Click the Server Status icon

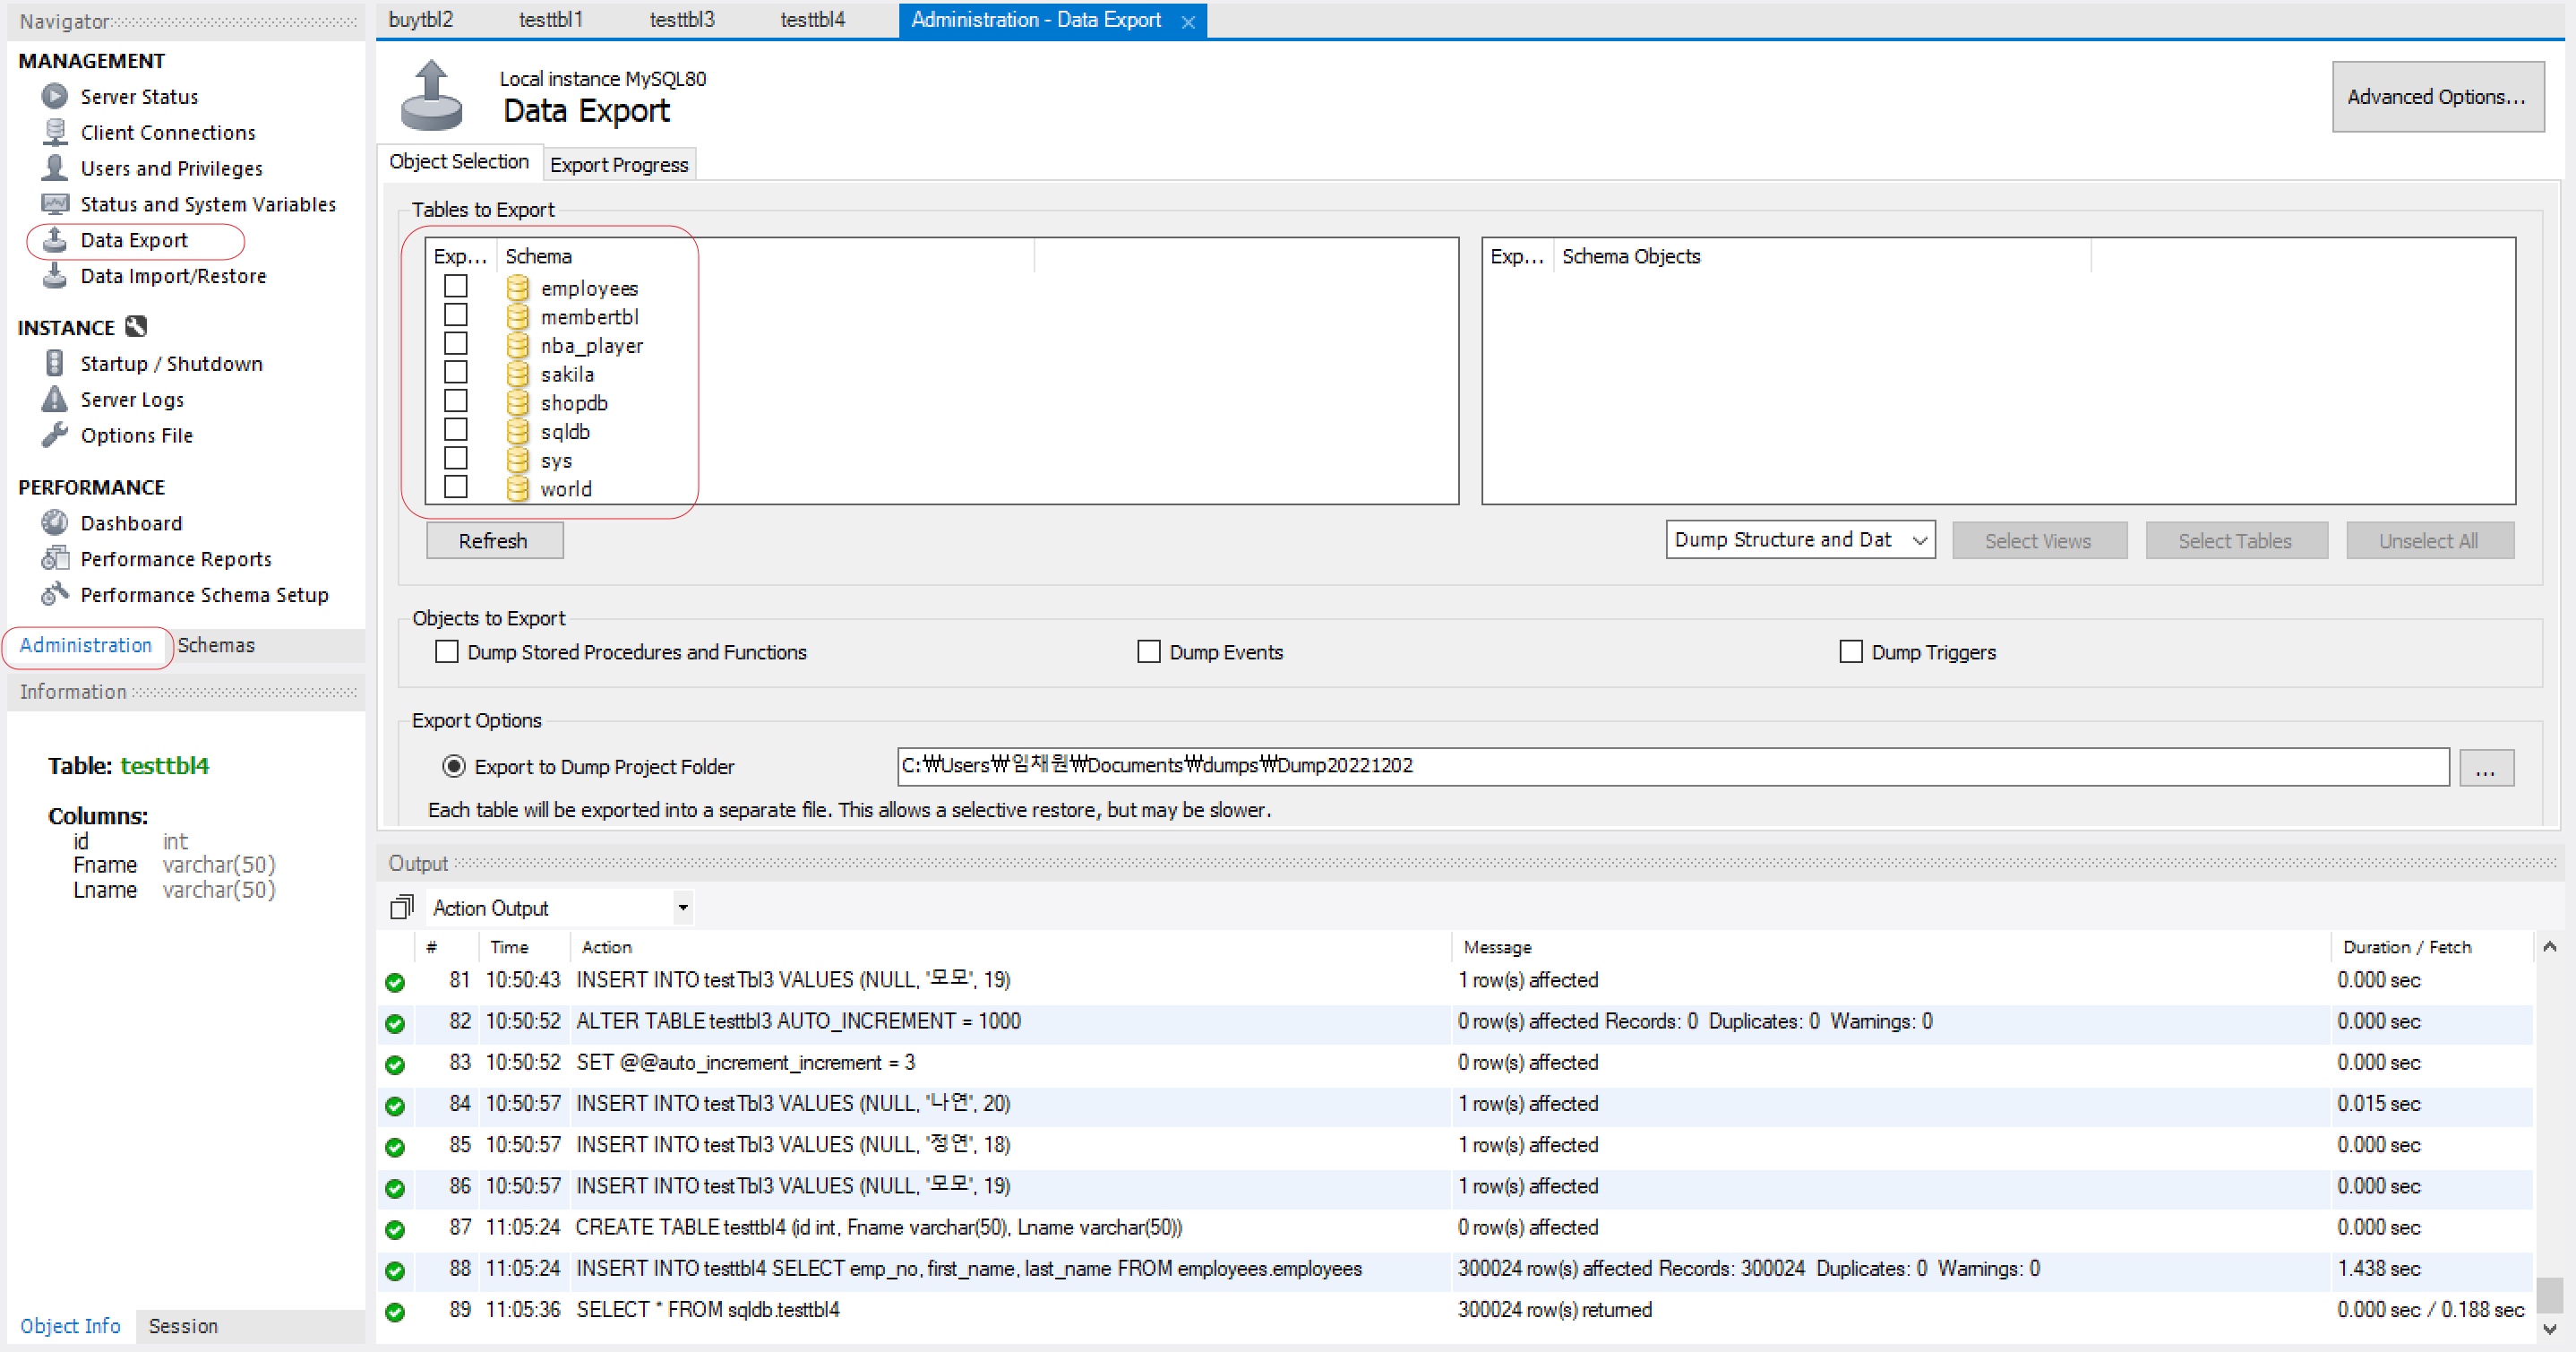pos(54,96)
